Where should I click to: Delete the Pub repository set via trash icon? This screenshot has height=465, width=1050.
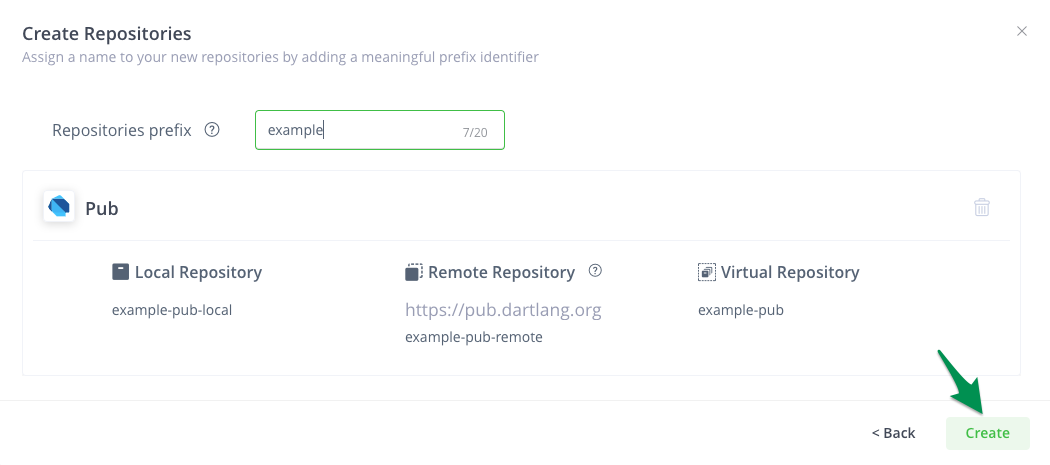pyautogui.click(x=982, y=207)
